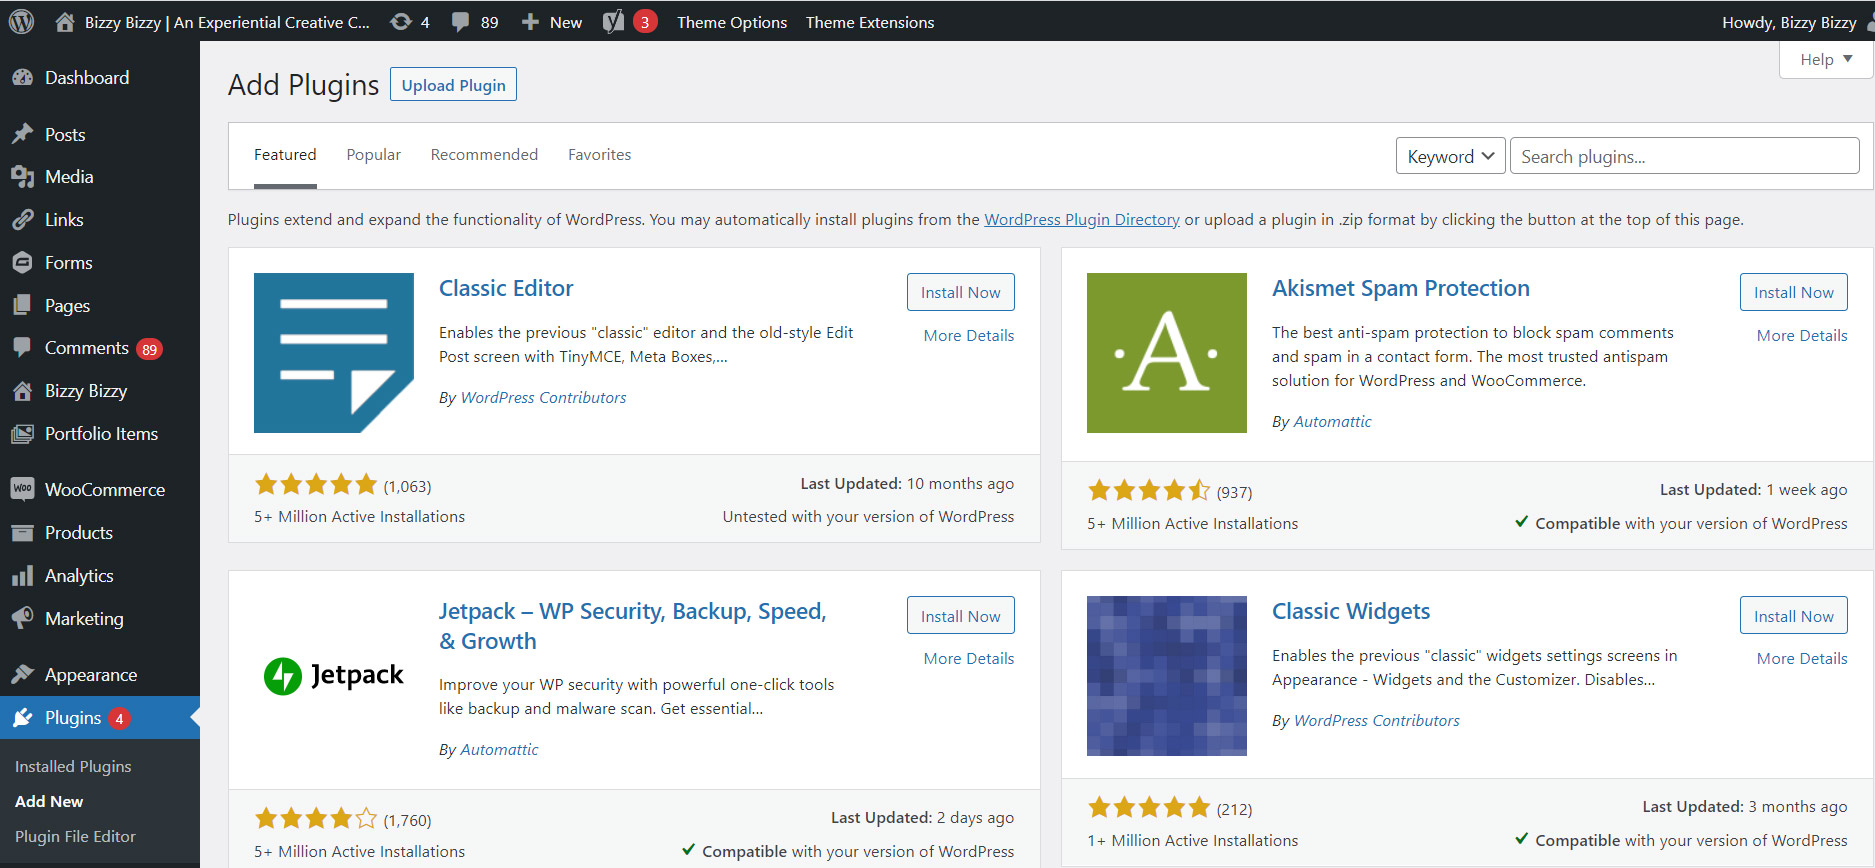Click the WooCommerce icon in sidebar

pyautogui.click(x=22, y=489)
